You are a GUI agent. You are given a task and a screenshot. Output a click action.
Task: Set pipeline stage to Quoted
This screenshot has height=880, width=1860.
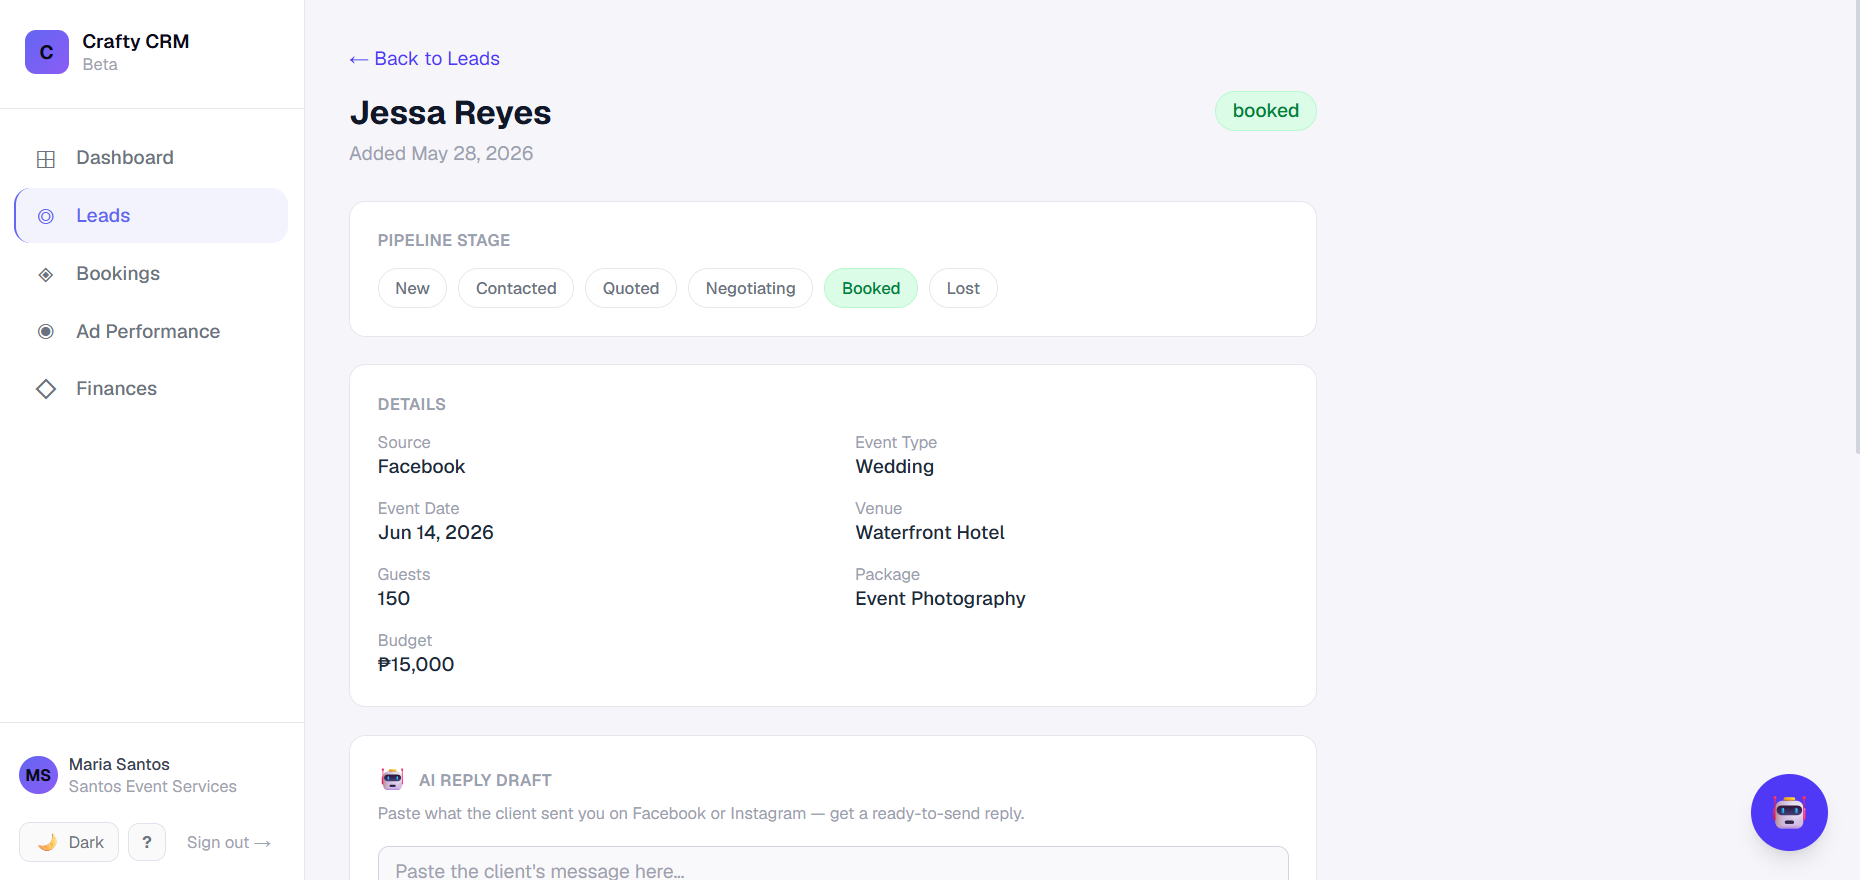point(631,288)
